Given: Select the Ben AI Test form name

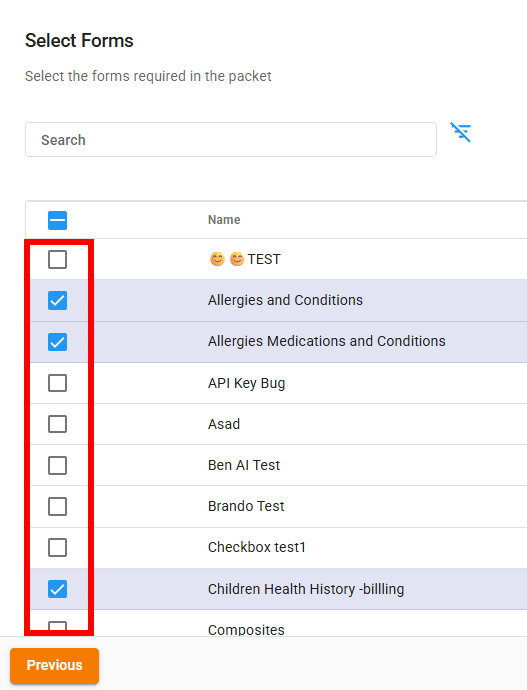Looking at the screenshot, I should click(x=244, y=465).
